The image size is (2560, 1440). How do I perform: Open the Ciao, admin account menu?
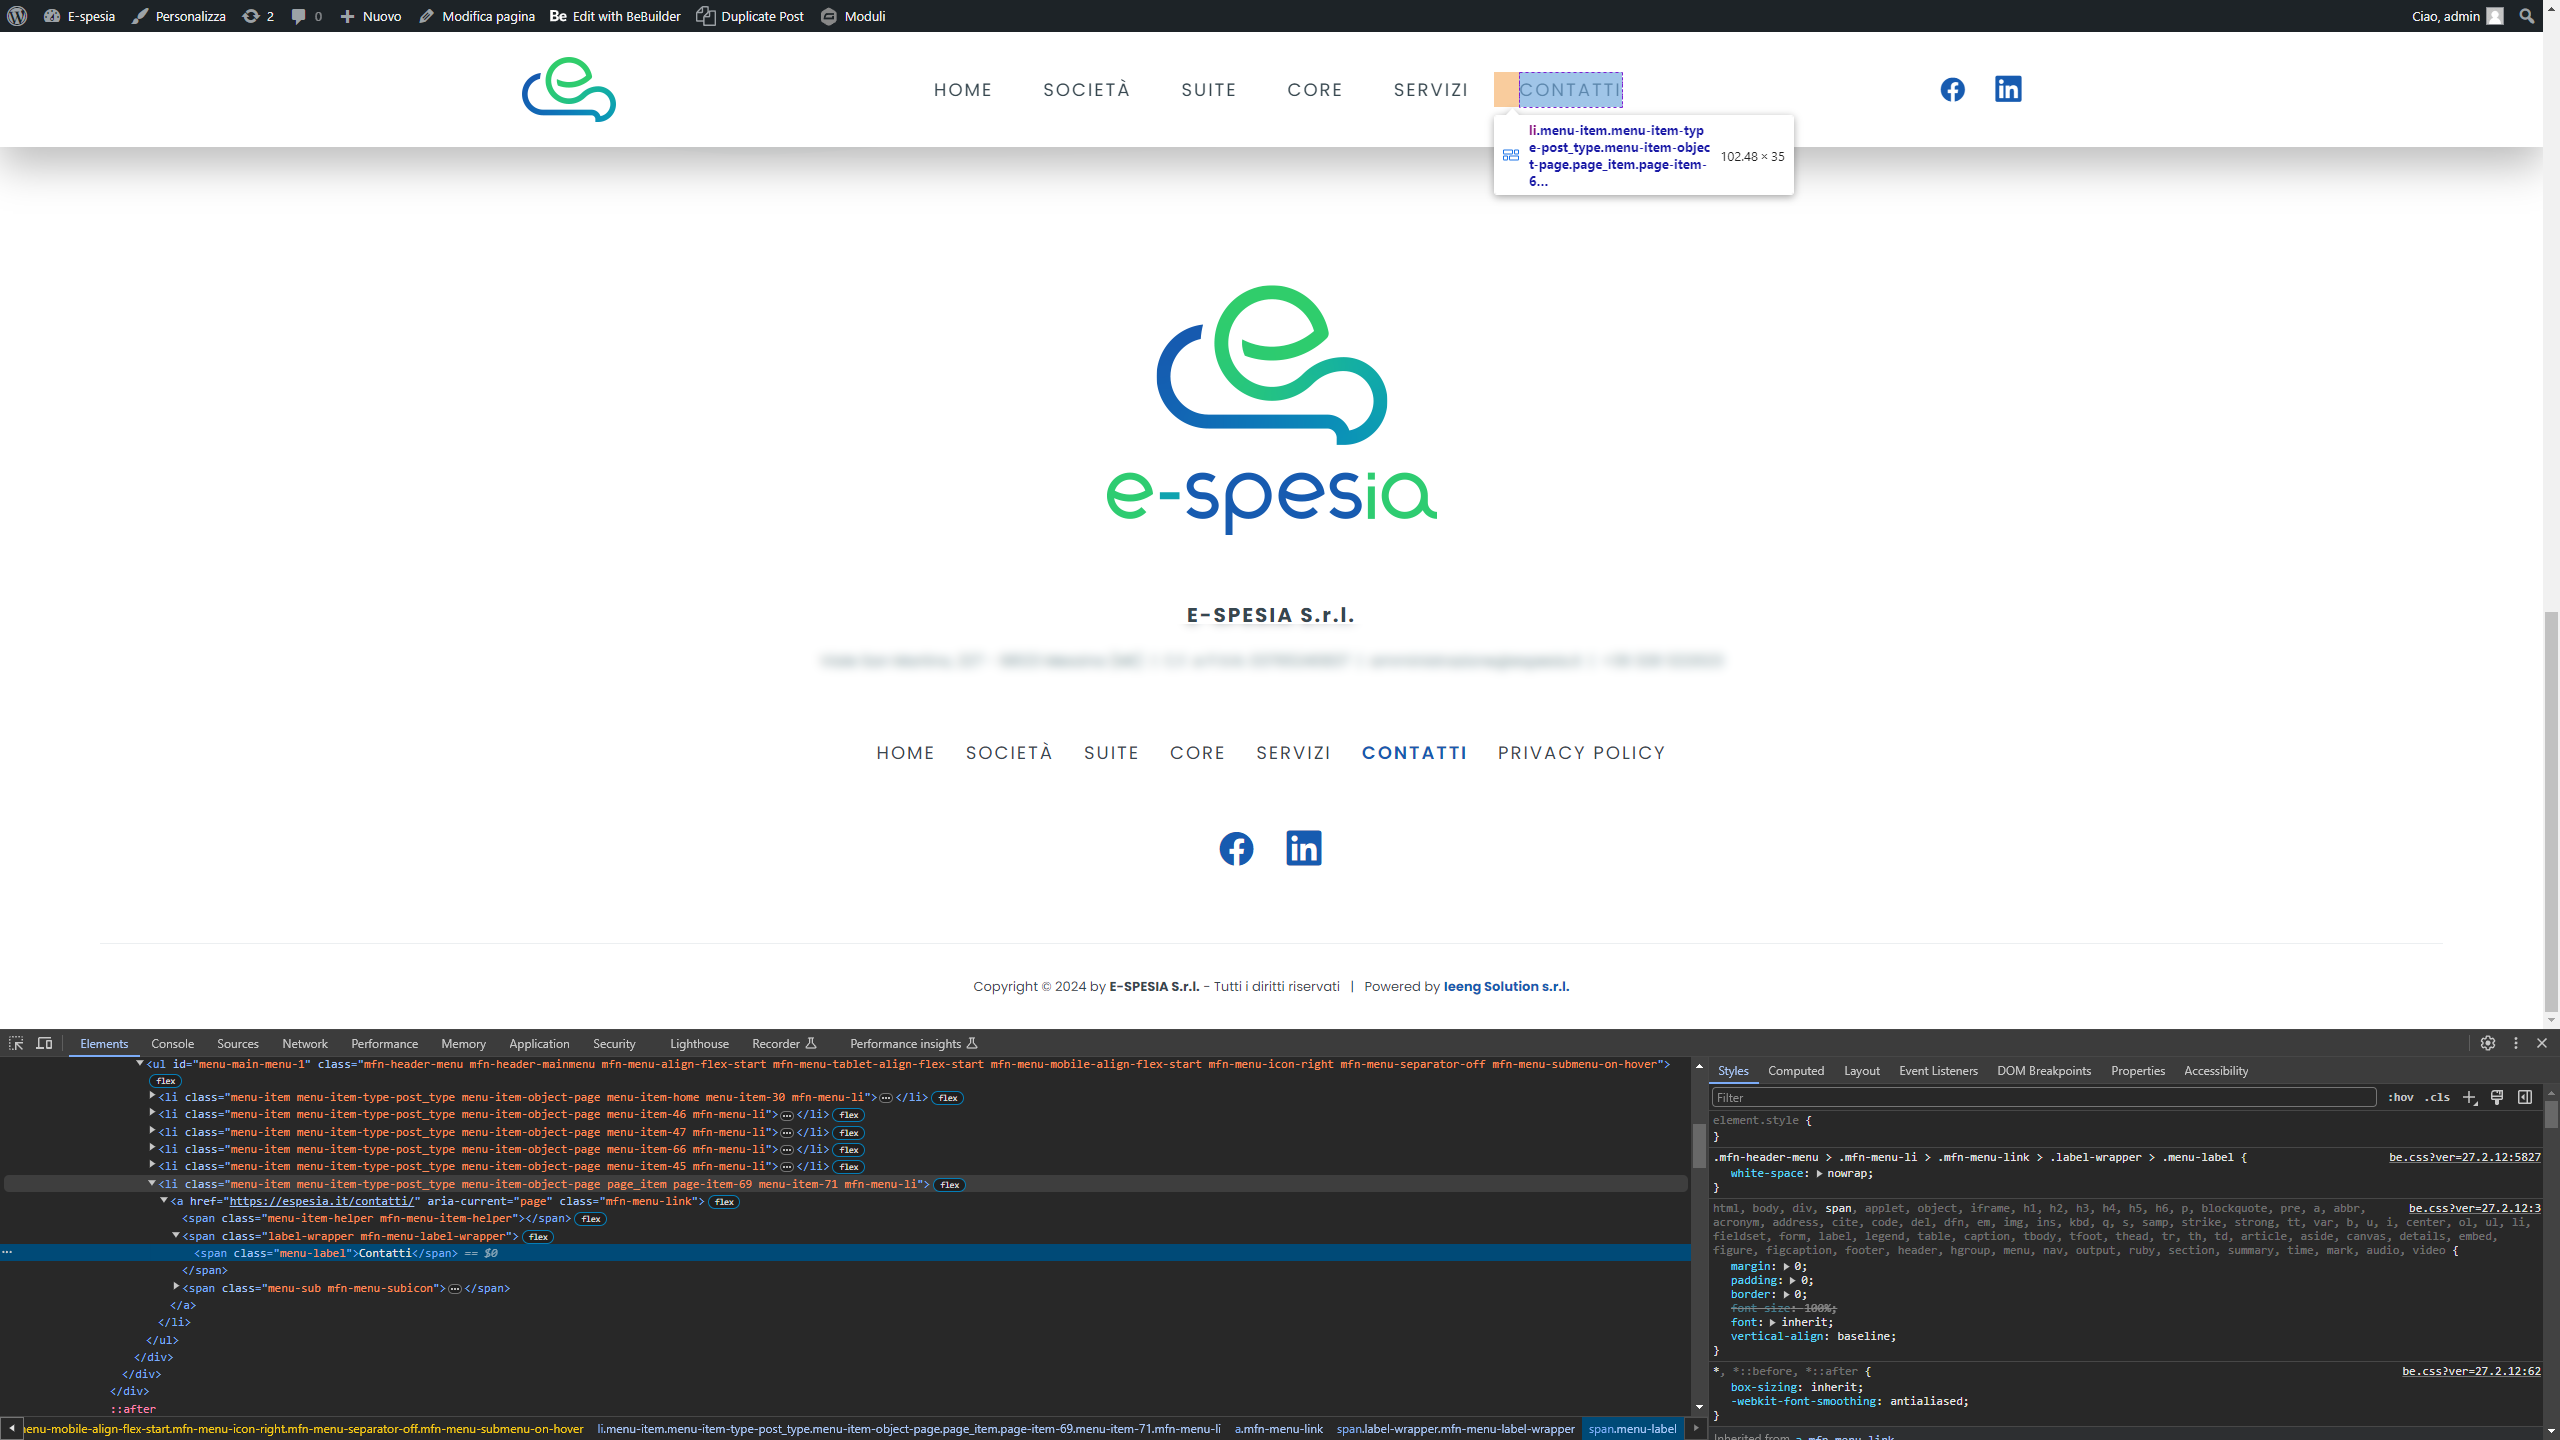tap(2457, 16)
